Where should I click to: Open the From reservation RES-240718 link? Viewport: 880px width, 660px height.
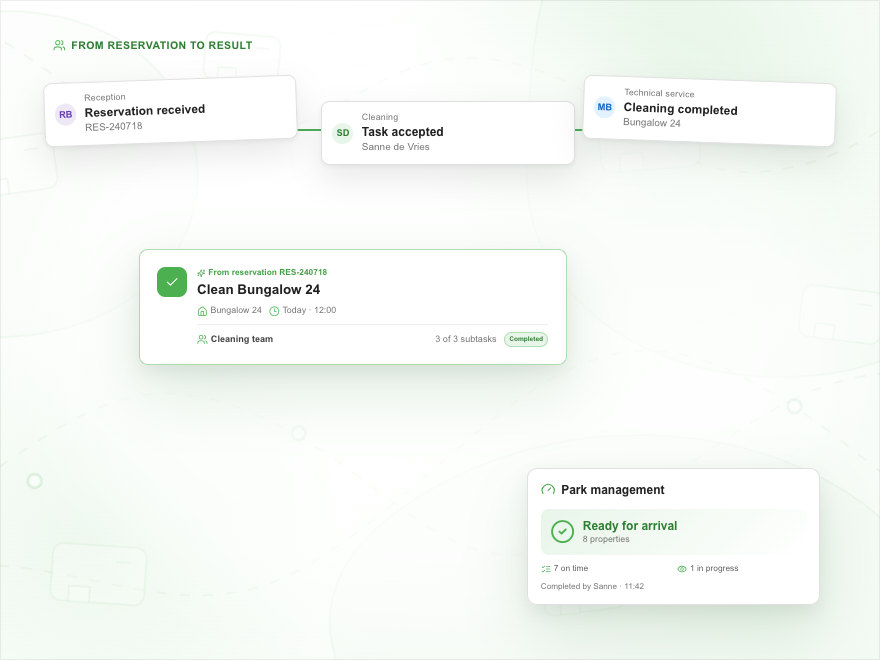tap(267, 272)
